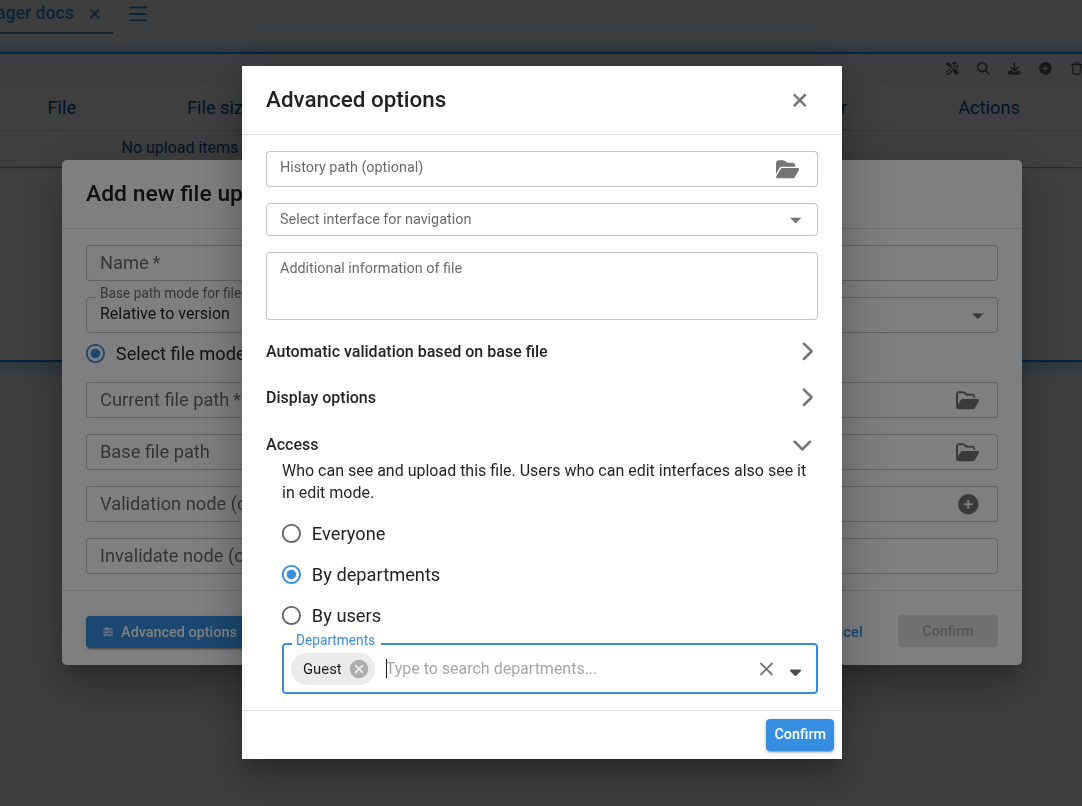Click the manager docs tab

[37, 13]
